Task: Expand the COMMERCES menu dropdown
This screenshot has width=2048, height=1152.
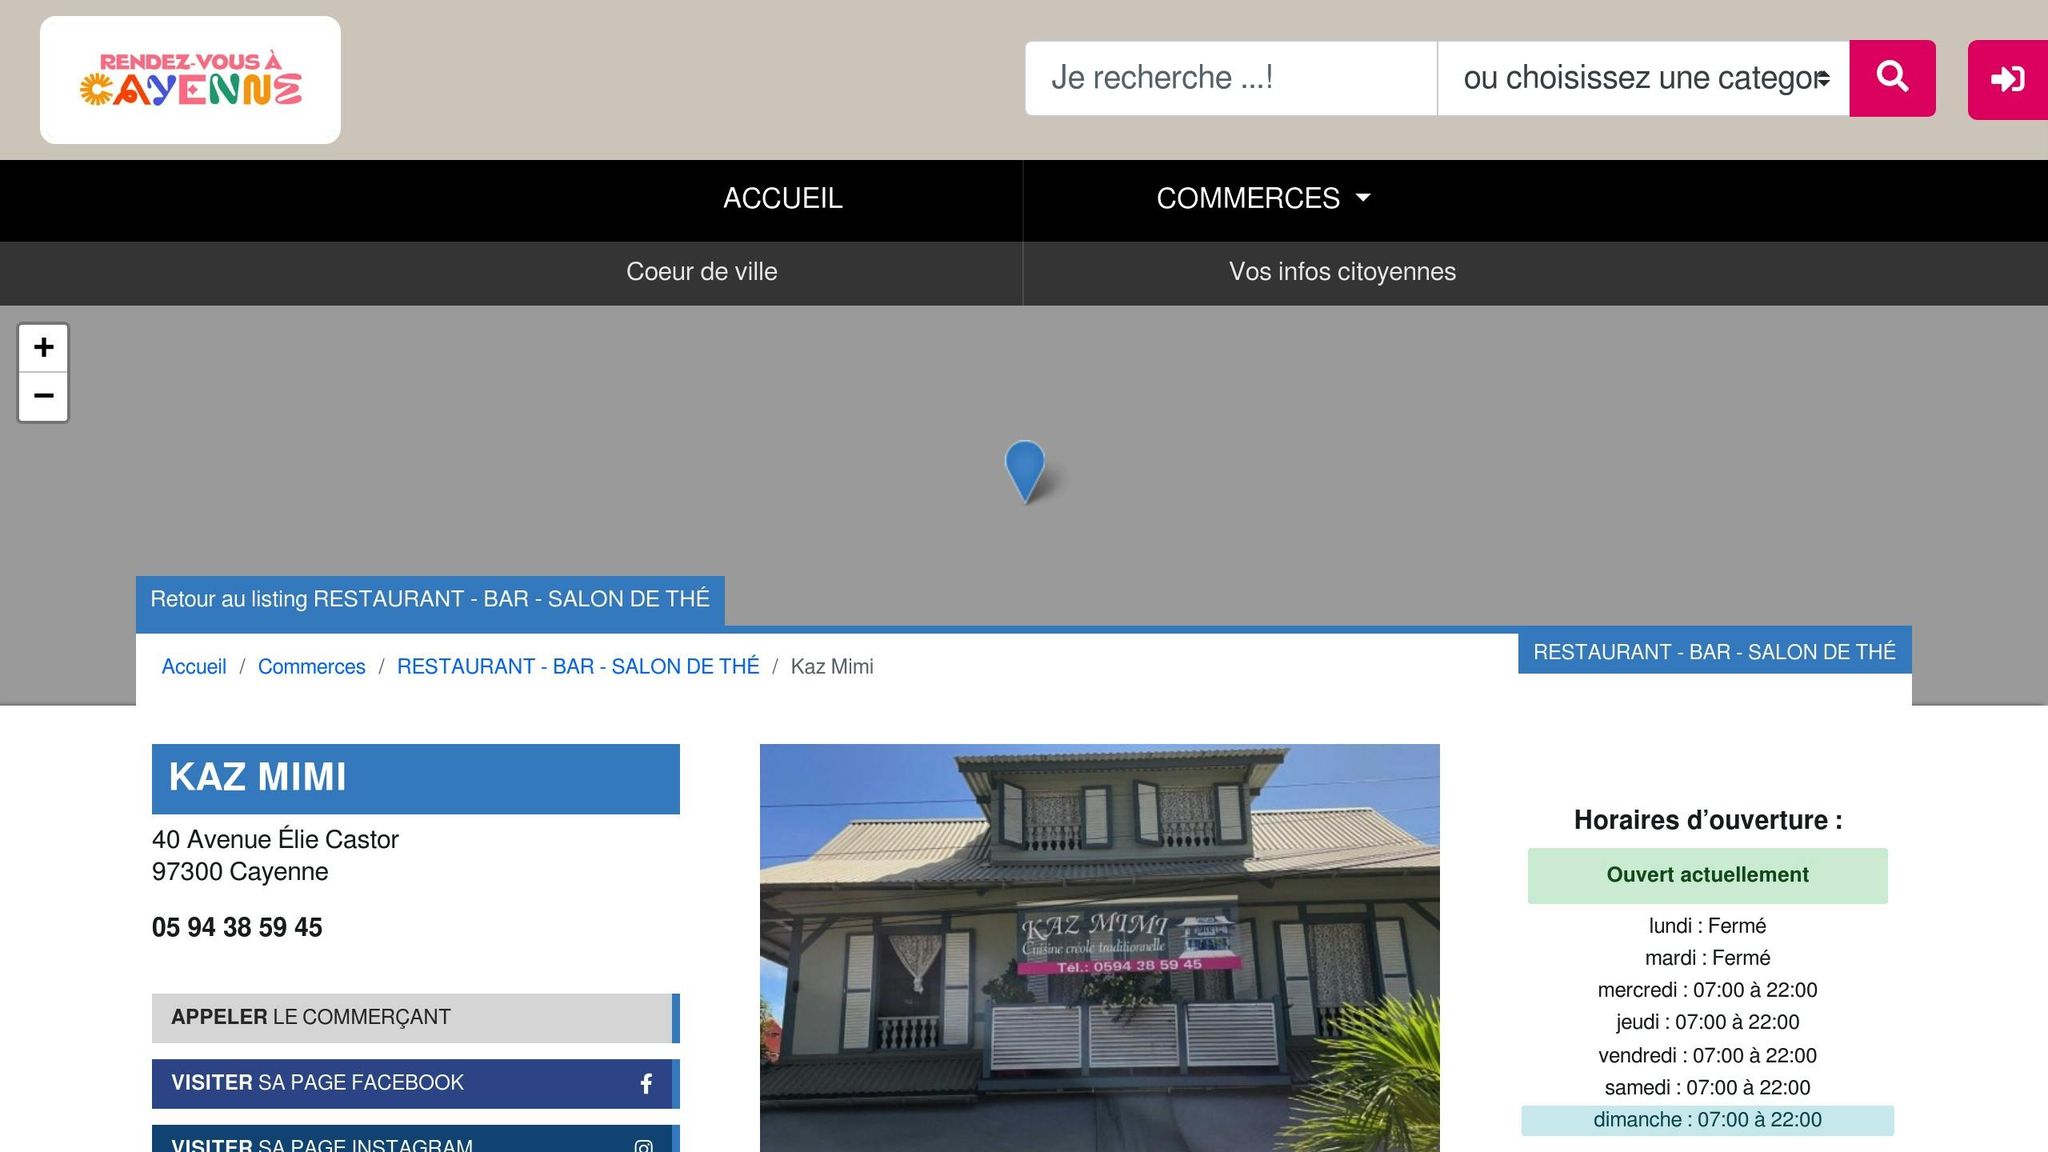Action: (x=1262, y=199)
